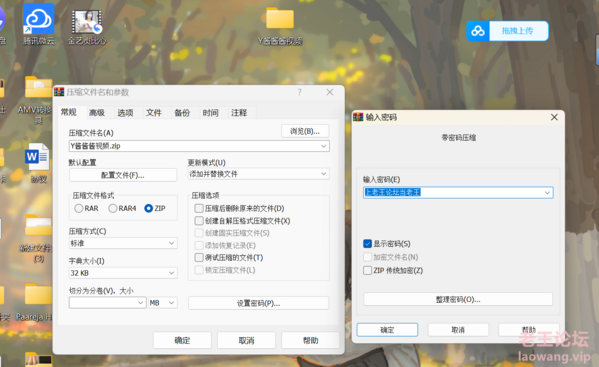Open the 压缩方式 dropdown
The image size is (599, 367).
coord(123,243)
